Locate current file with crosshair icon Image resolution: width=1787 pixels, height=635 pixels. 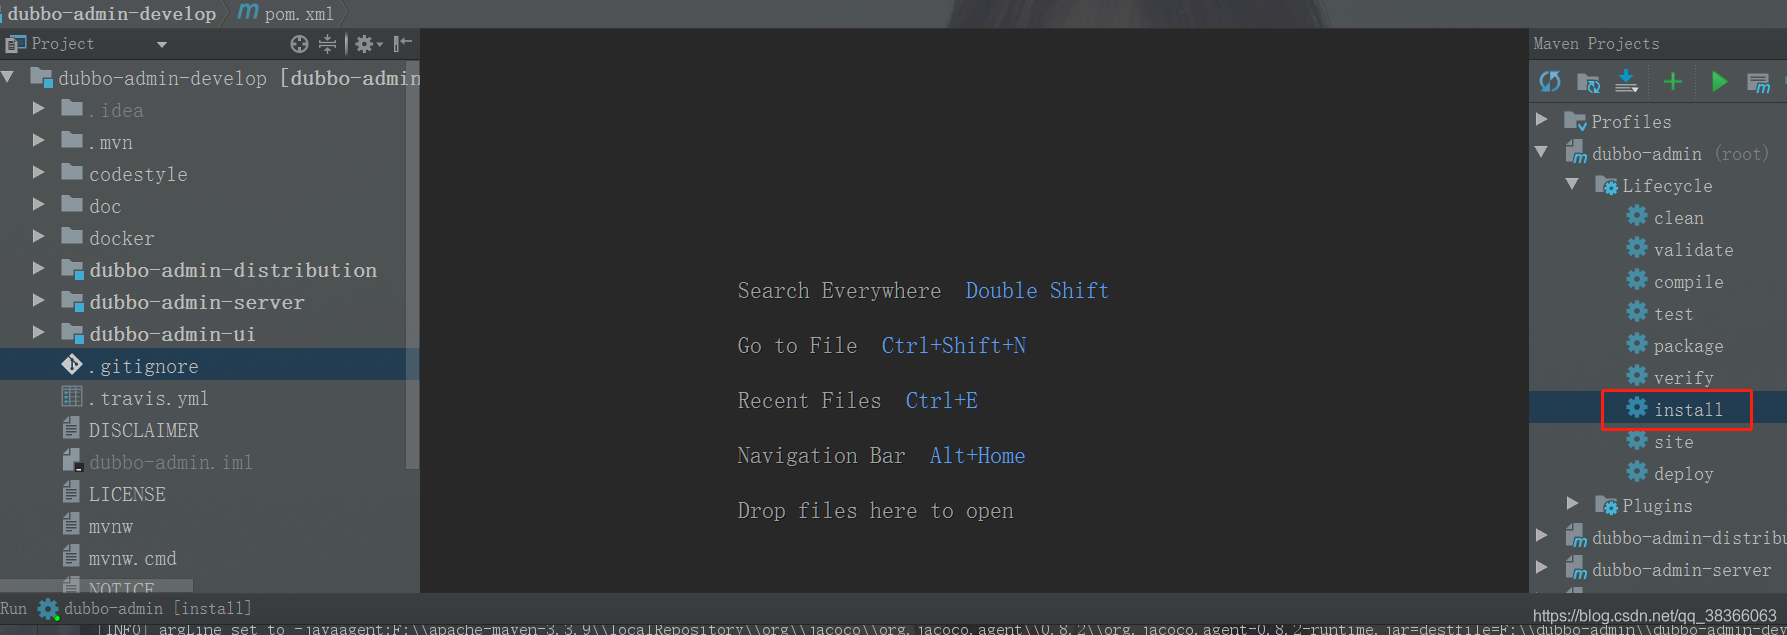point(299,44)
